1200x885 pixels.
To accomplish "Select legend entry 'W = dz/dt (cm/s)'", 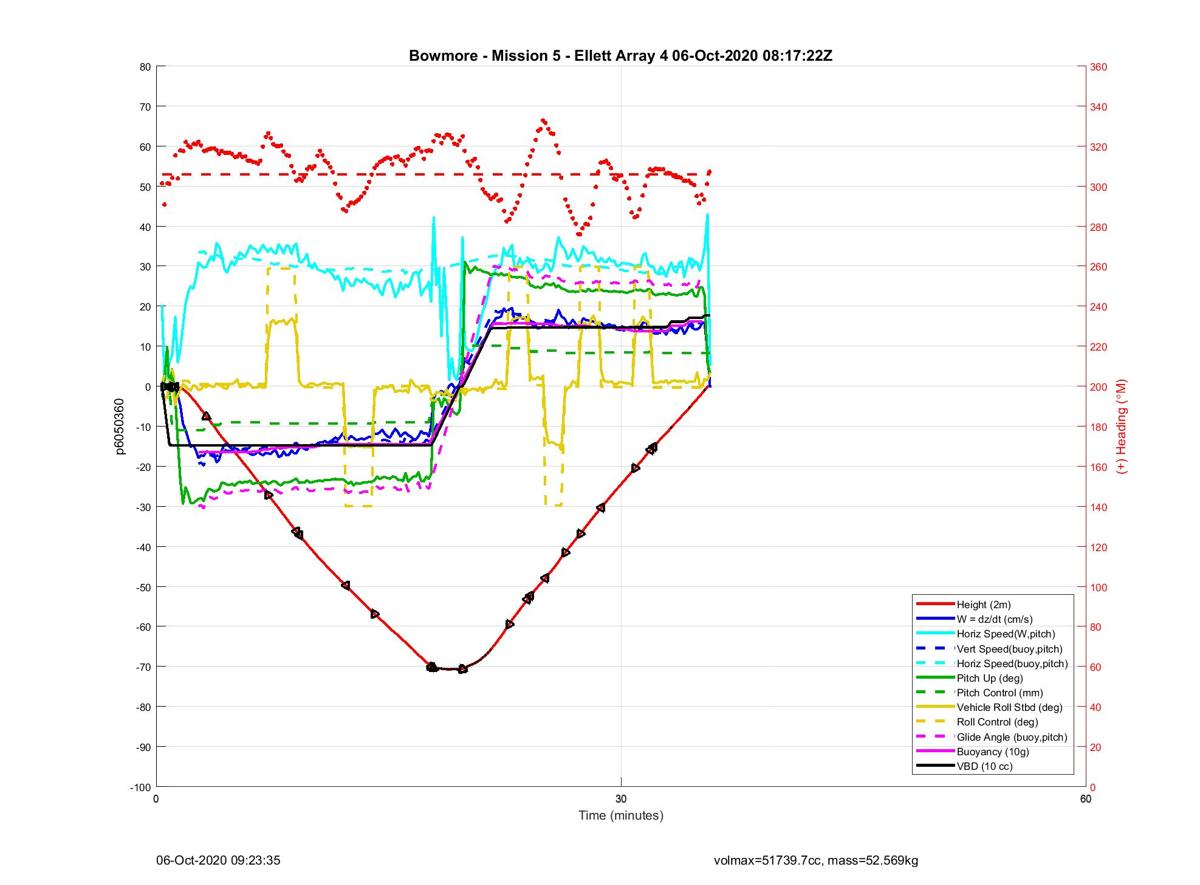I will (995, 619).
